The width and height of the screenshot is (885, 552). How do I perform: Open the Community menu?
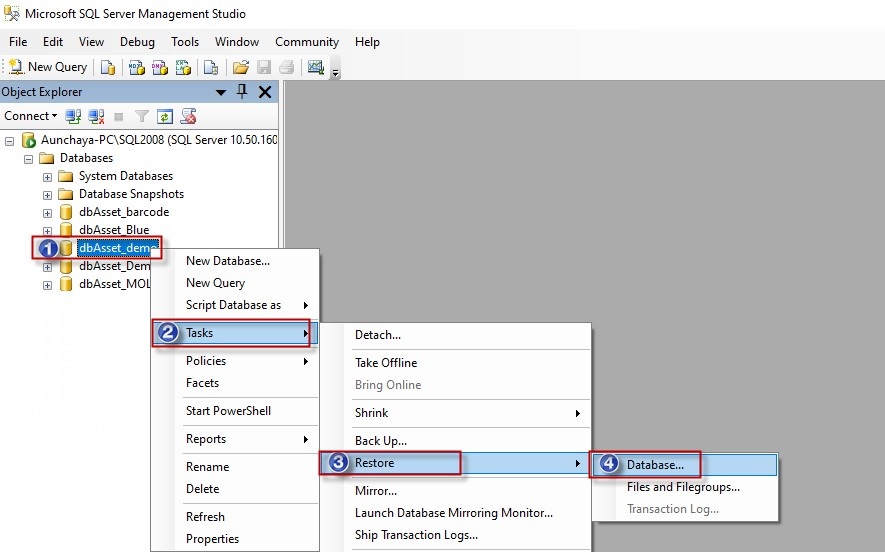coord(307,42)
